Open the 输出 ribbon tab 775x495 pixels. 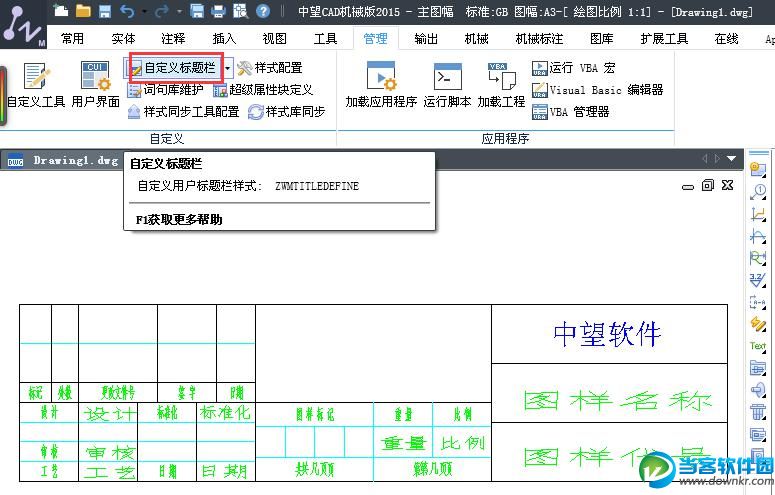(x=426, y=39)
